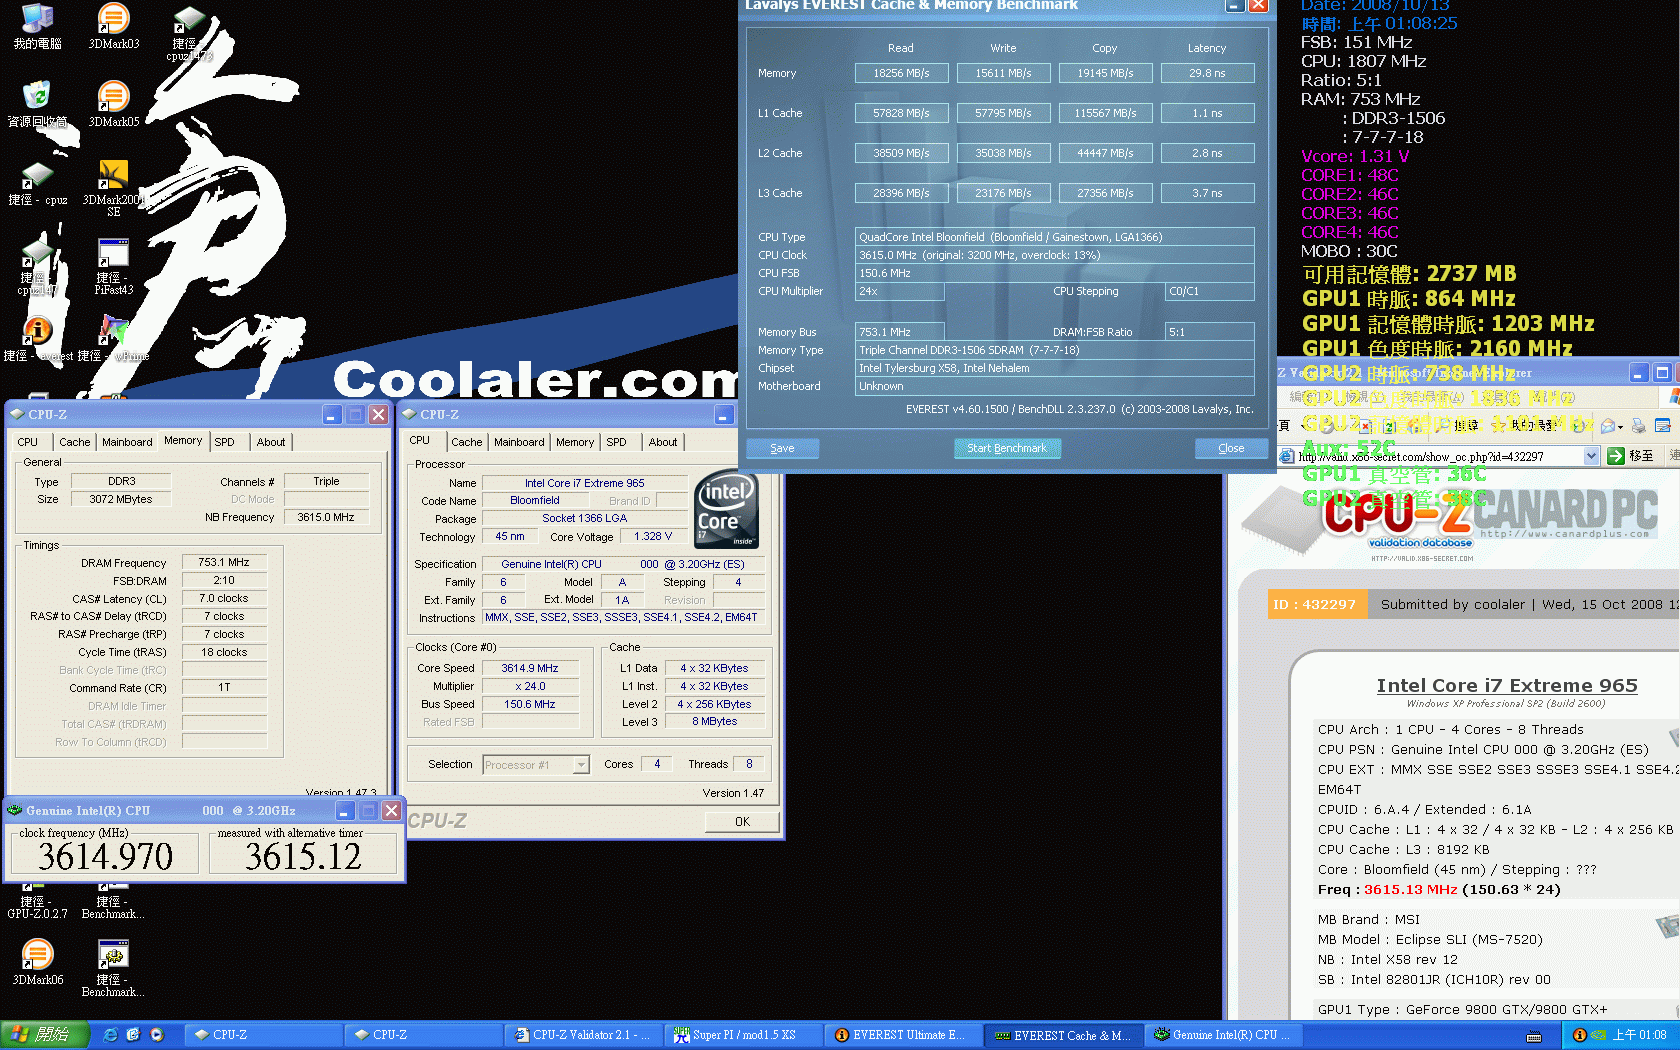Switch to SPD tab in CPU-Z processor window
This screenshot has height=1050, width=1680.
(x=617, y=442)
